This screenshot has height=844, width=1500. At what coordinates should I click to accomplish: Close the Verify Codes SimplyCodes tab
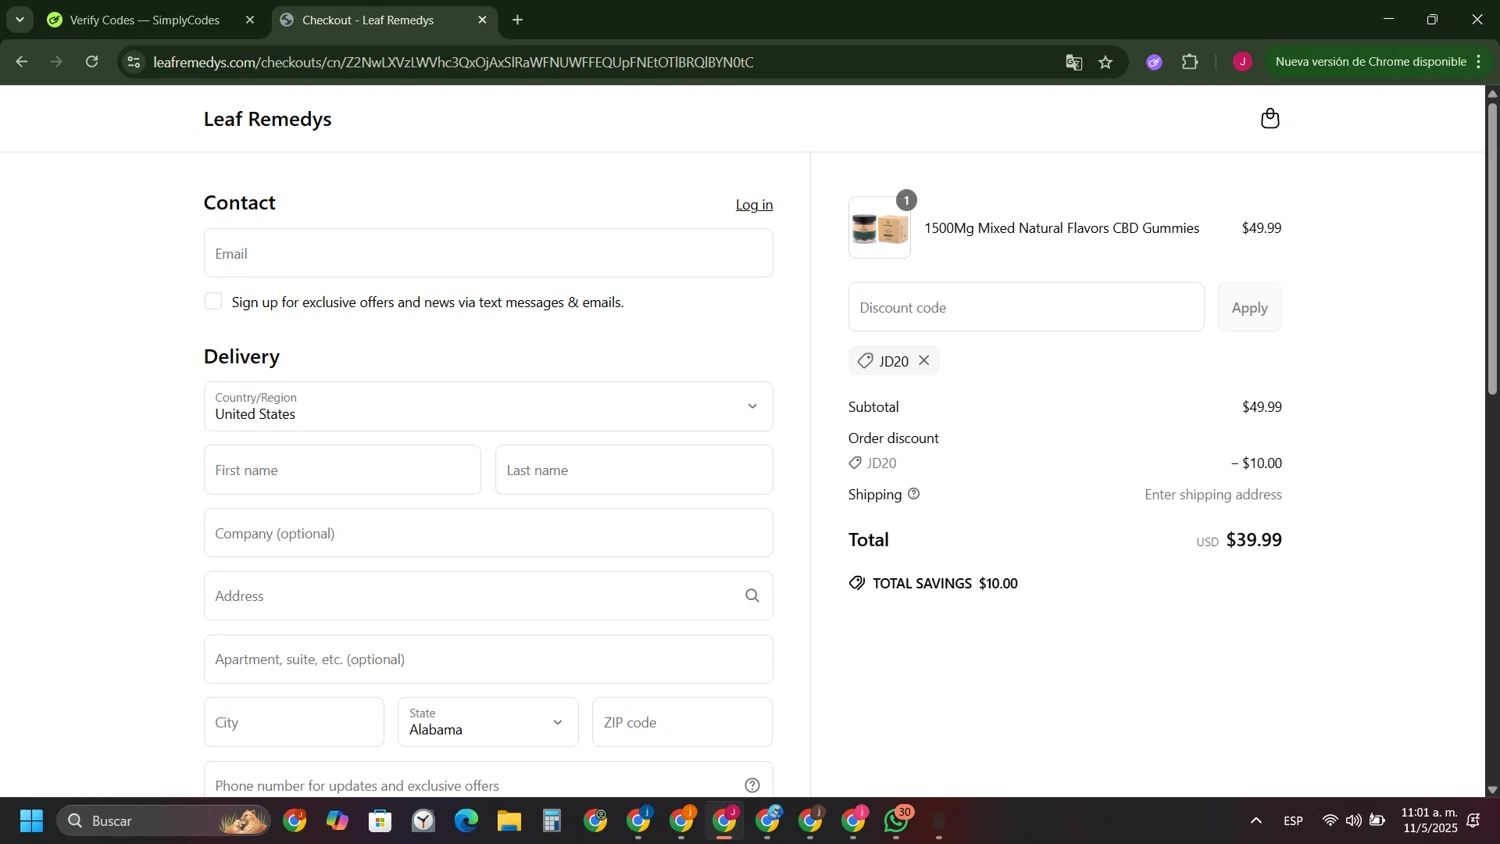click(250, 20)
